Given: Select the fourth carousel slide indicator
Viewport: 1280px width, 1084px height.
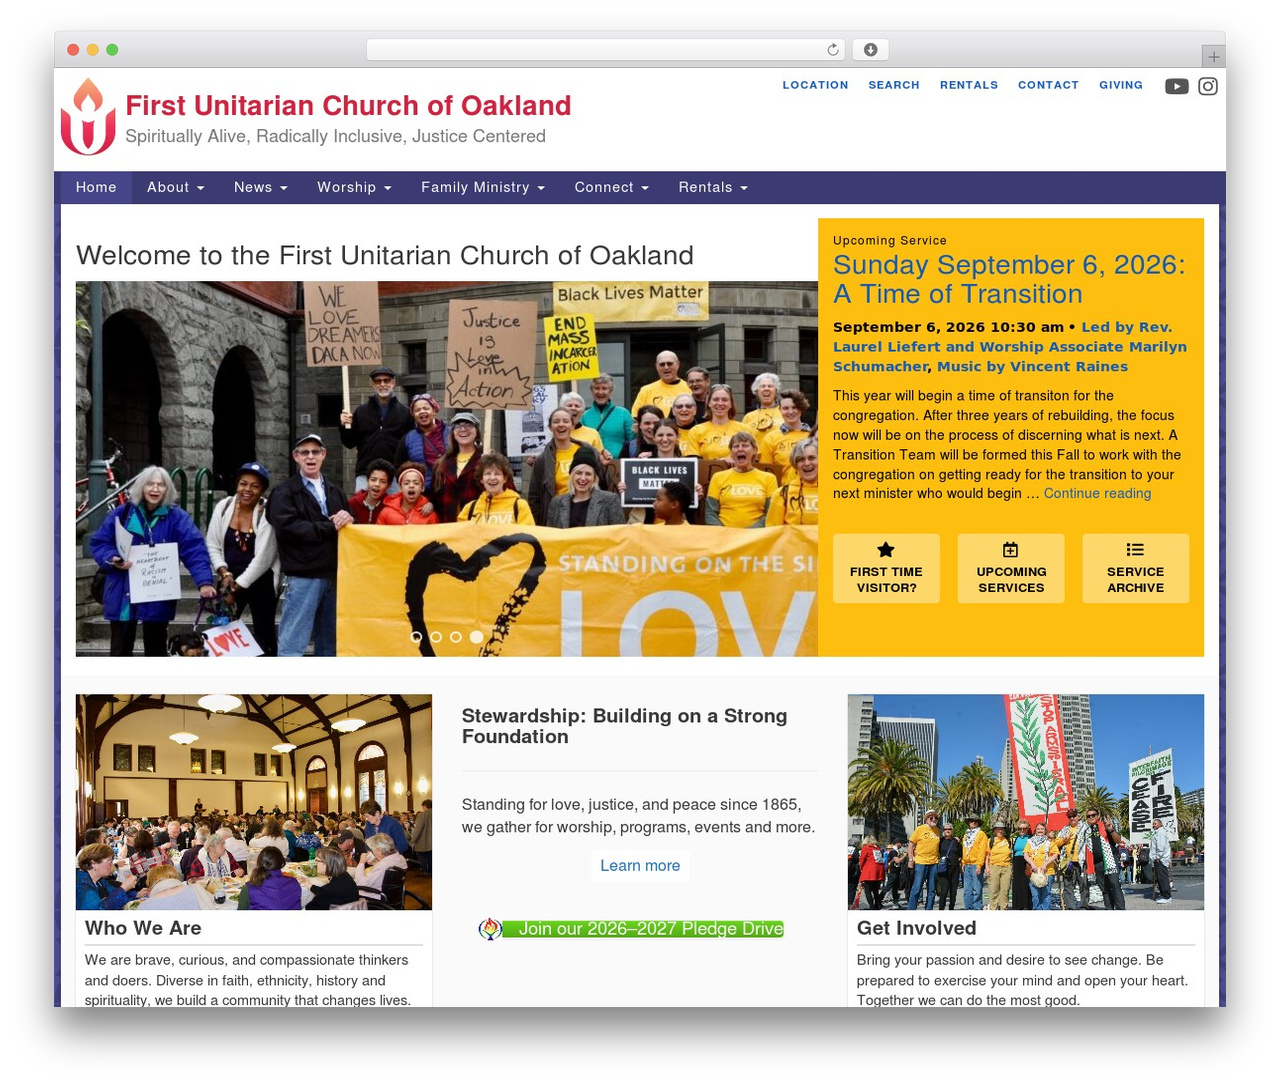Looking at the screenshot, I should (476, 637).
